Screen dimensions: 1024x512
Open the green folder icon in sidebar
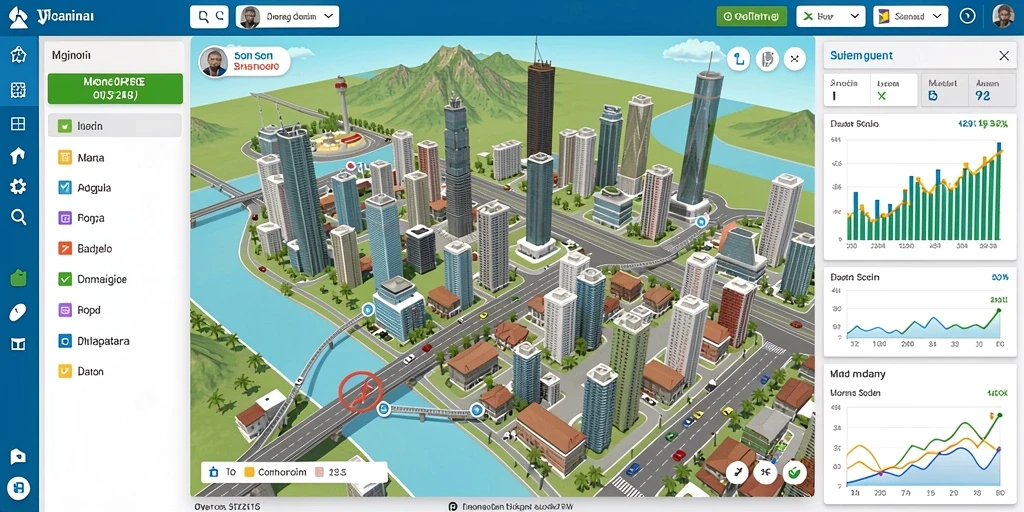point(18,278)
